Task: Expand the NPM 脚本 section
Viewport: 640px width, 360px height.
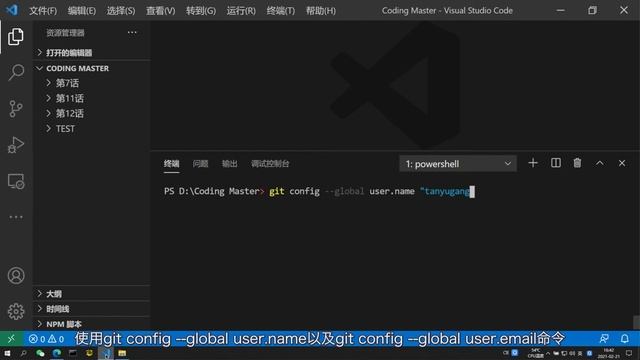Action: pyautogui.click(x=92, y=324)
